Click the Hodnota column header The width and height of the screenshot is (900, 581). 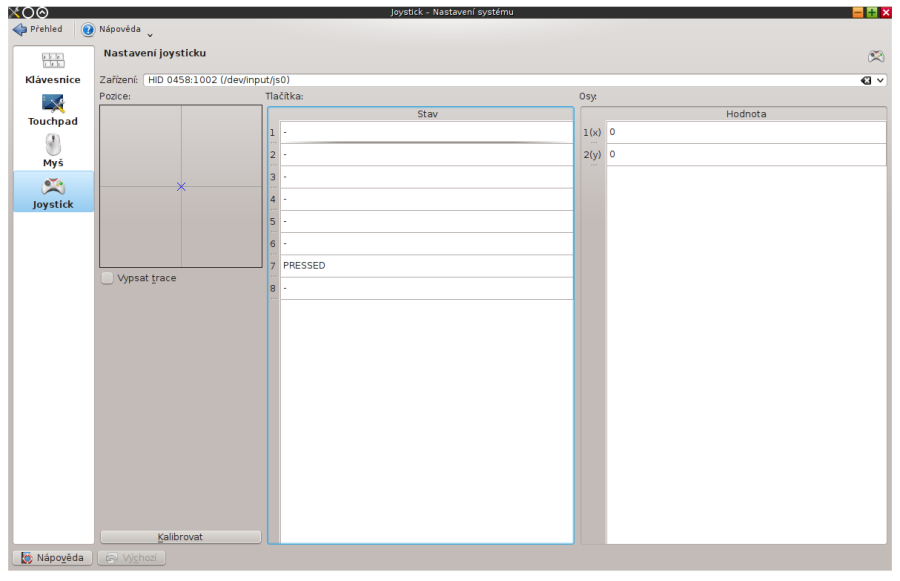click(746, 114)
